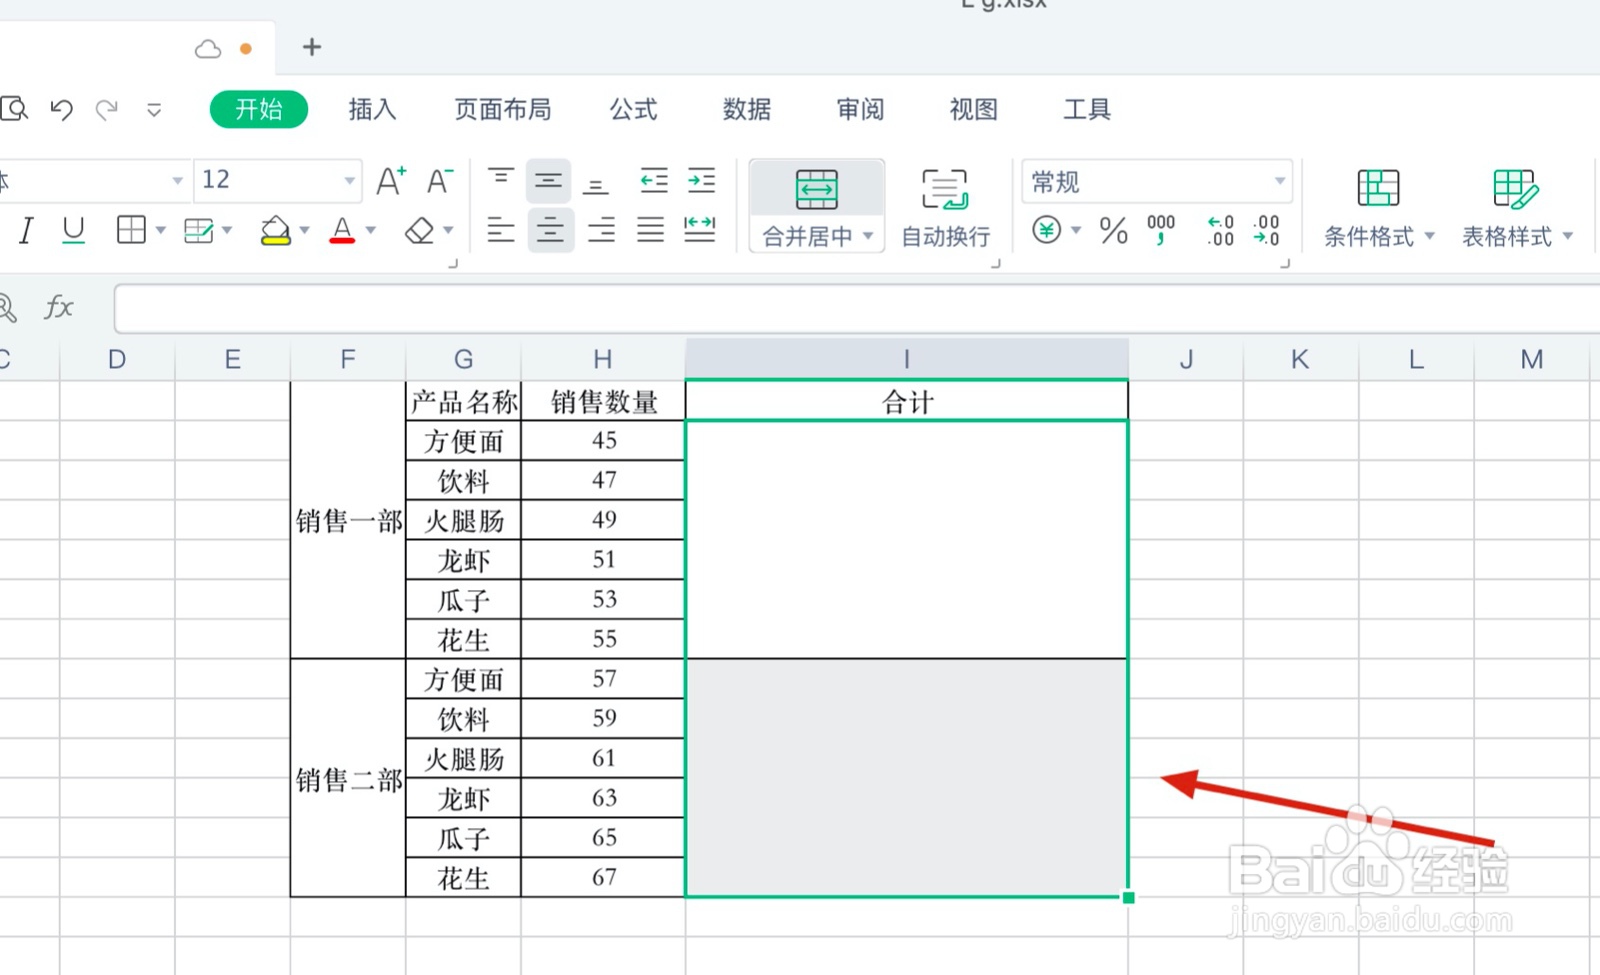Image resolution: width=1600 pixels, height=975 pixels.
Task: Apply the yellow fill color
Action: (x=275, y=231)
